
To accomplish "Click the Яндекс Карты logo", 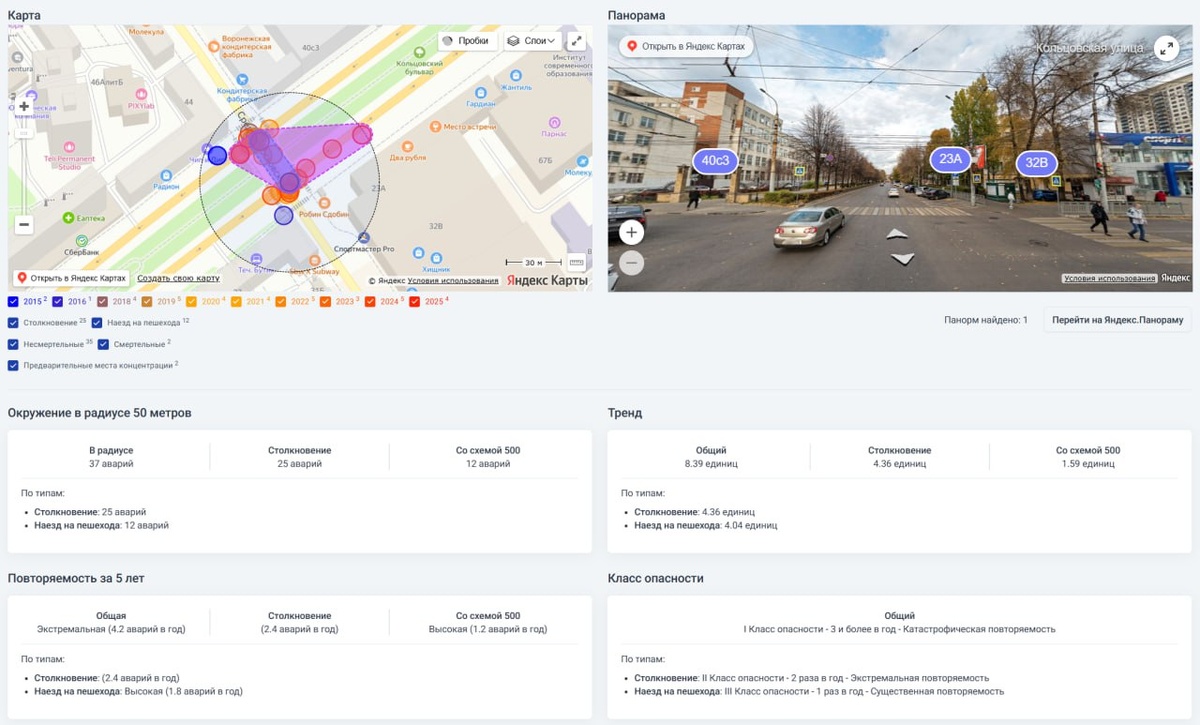I will 547,280.
